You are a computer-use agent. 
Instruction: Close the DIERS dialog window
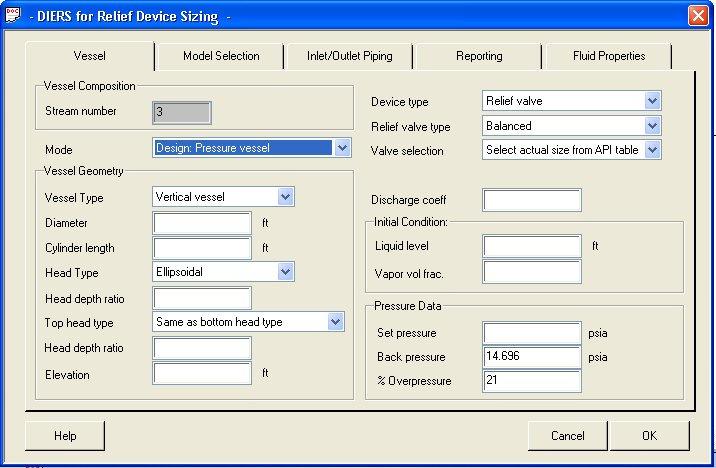pyautogui.click(x=698, y=16)
